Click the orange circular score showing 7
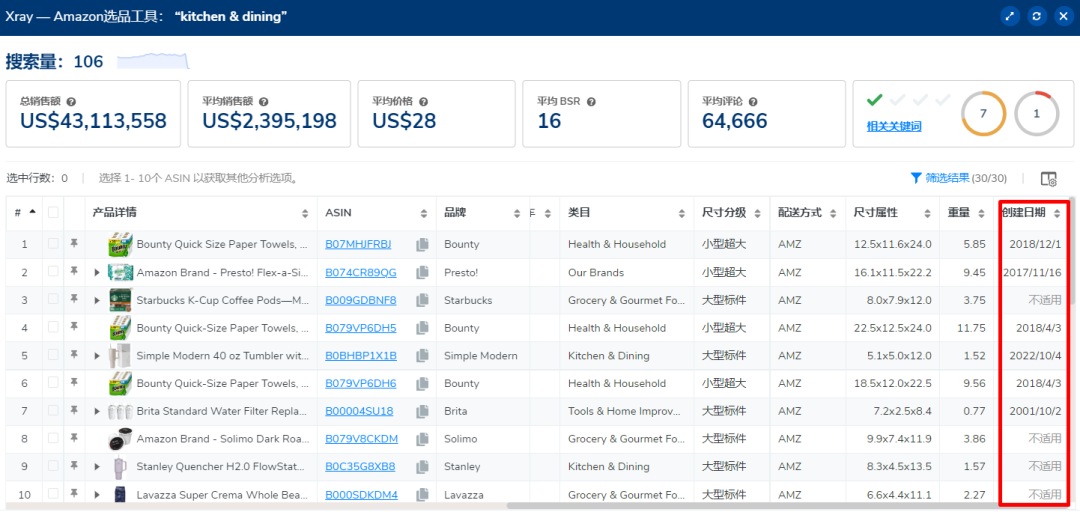Viewport: 1080px width, 518px height. tap(983, 114)
